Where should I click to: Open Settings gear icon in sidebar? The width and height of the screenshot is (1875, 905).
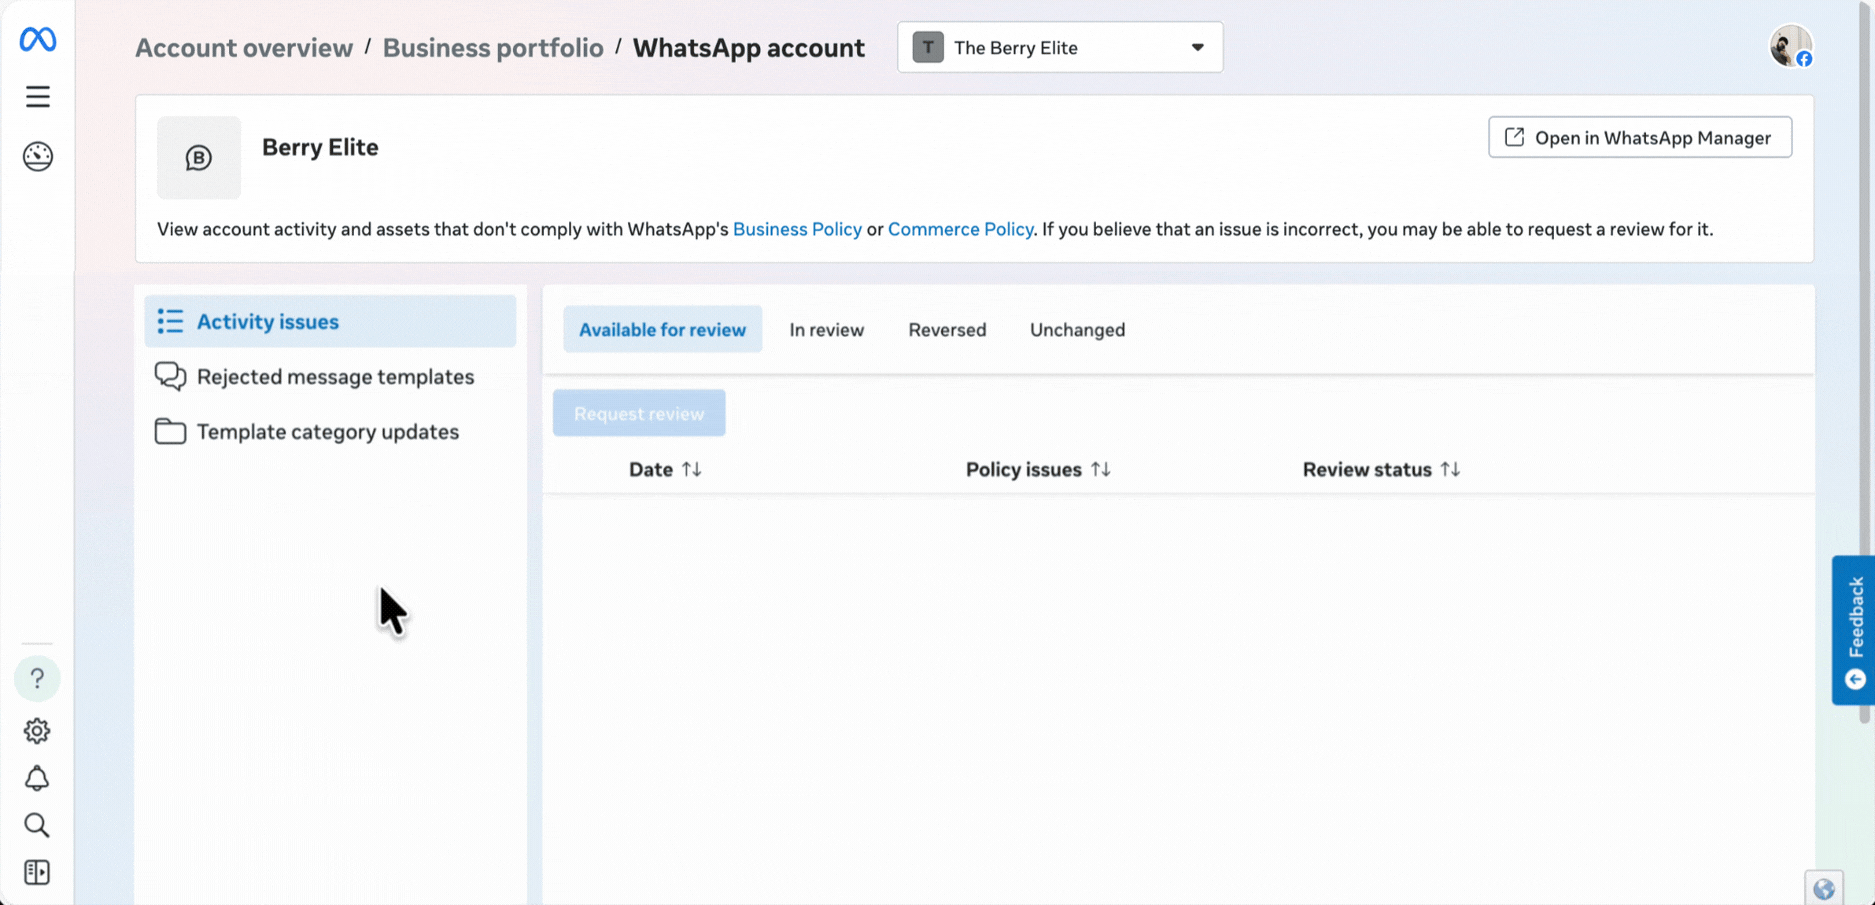coord(37,731)
